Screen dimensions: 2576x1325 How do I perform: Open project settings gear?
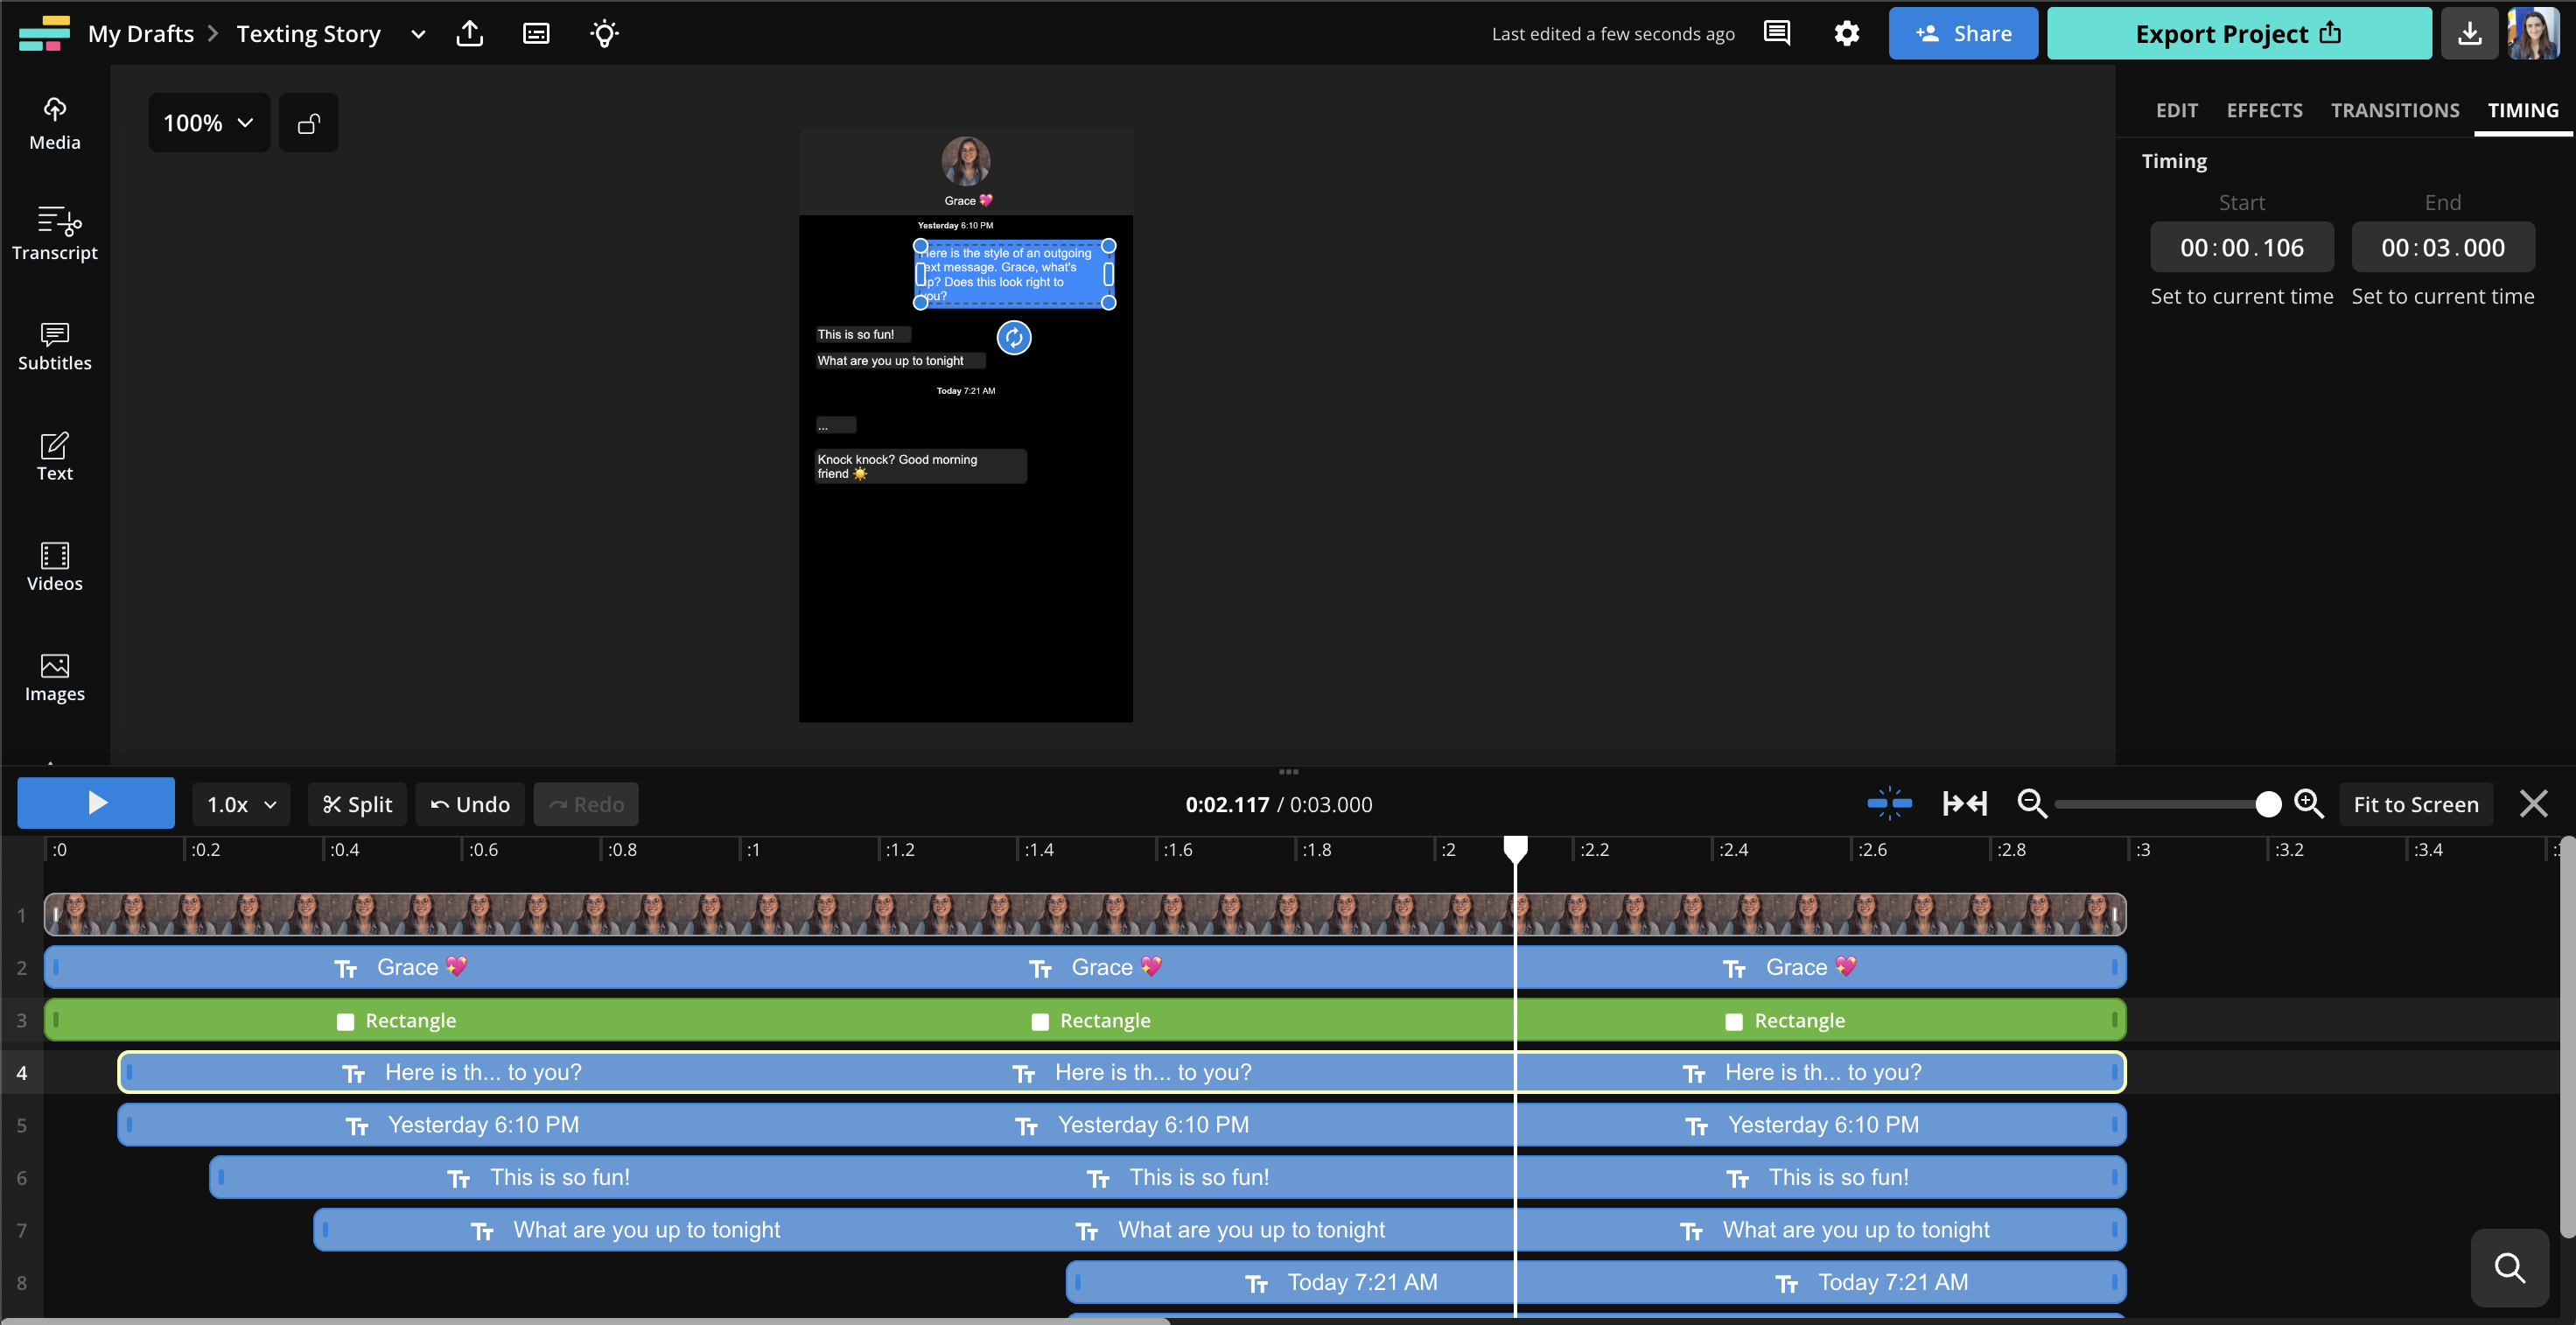(x=1846, y=34)
